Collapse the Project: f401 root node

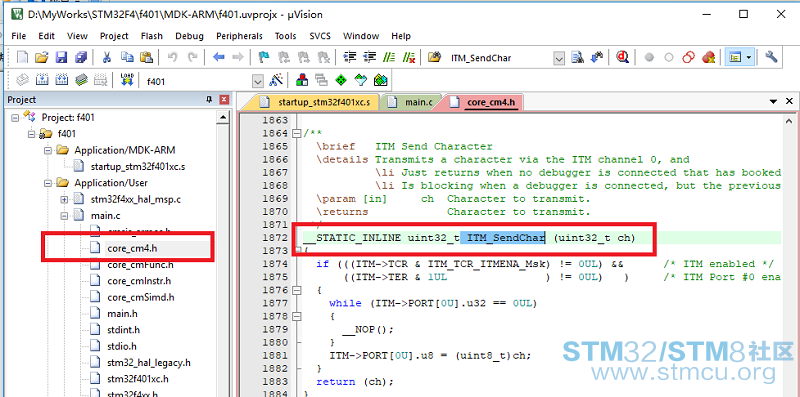(x=15, y=117)
